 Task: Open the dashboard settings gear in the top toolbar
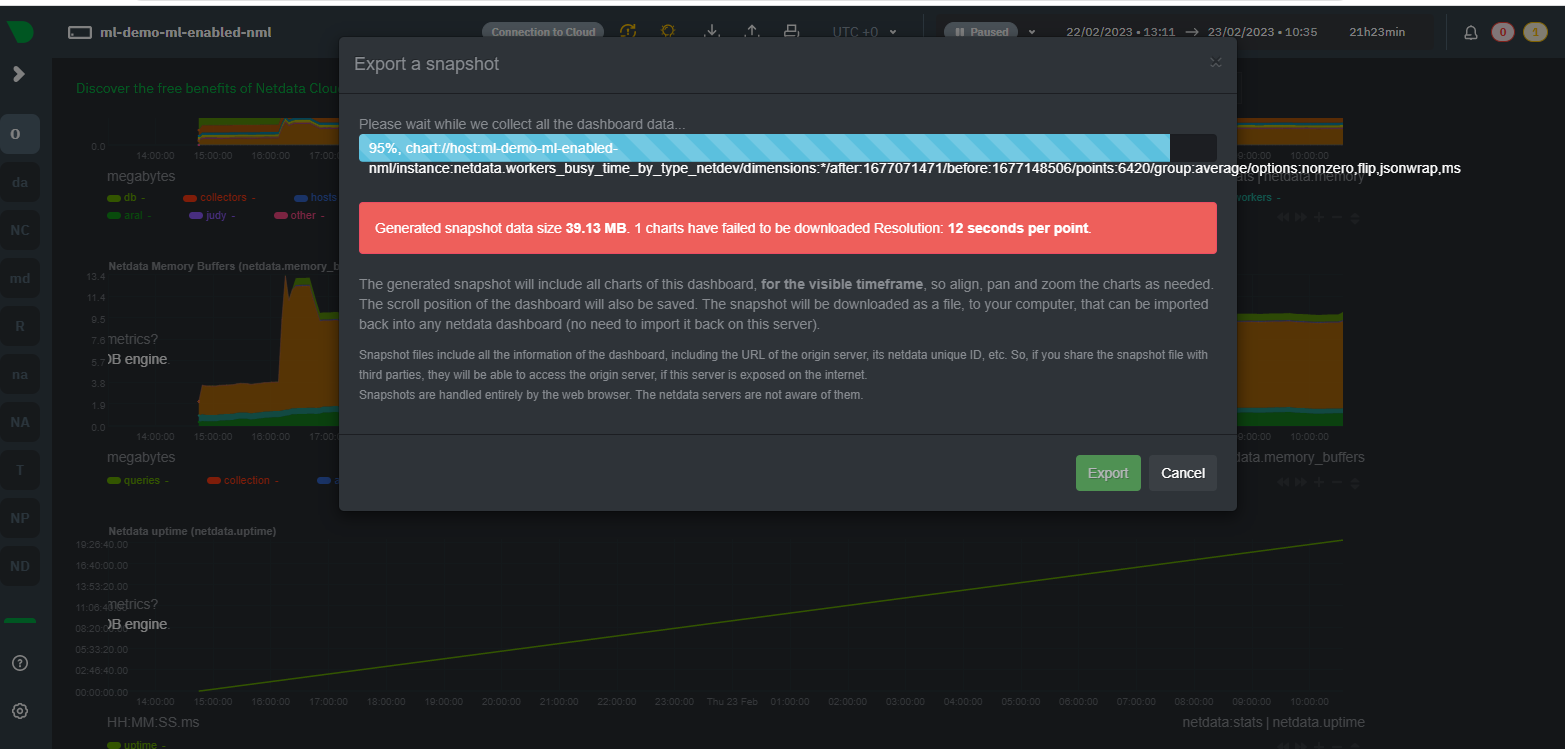[667, 31]
